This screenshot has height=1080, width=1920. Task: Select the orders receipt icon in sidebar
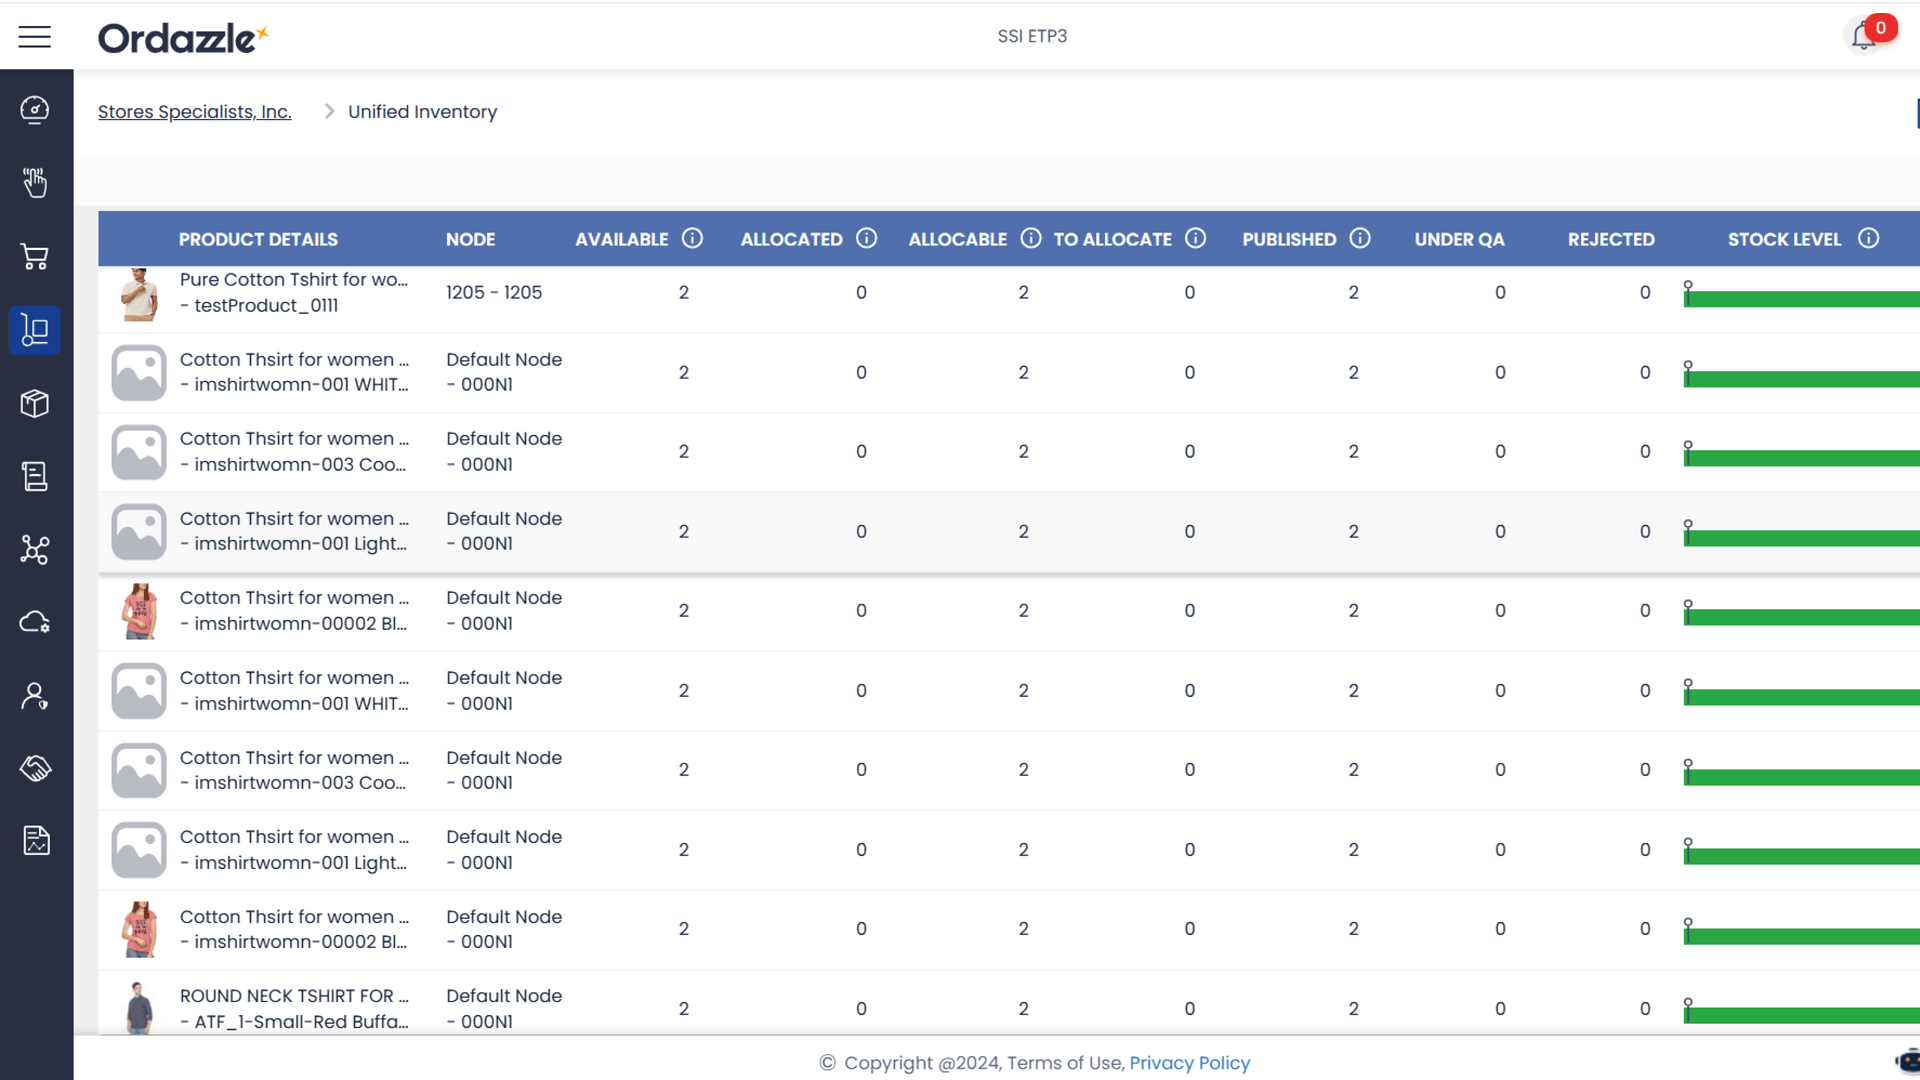coord(35,477)
